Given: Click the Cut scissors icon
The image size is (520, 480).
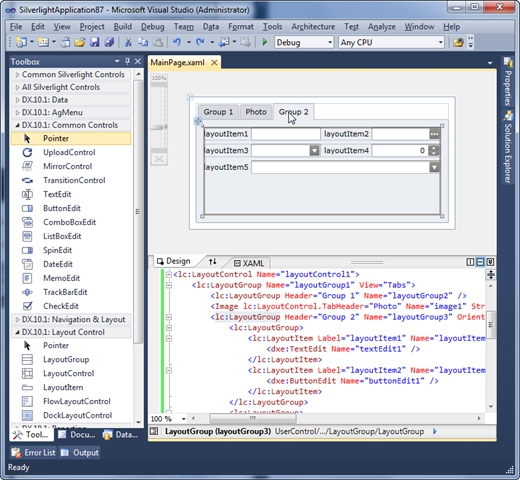Looking at the screenshot, I should [128, 42].
